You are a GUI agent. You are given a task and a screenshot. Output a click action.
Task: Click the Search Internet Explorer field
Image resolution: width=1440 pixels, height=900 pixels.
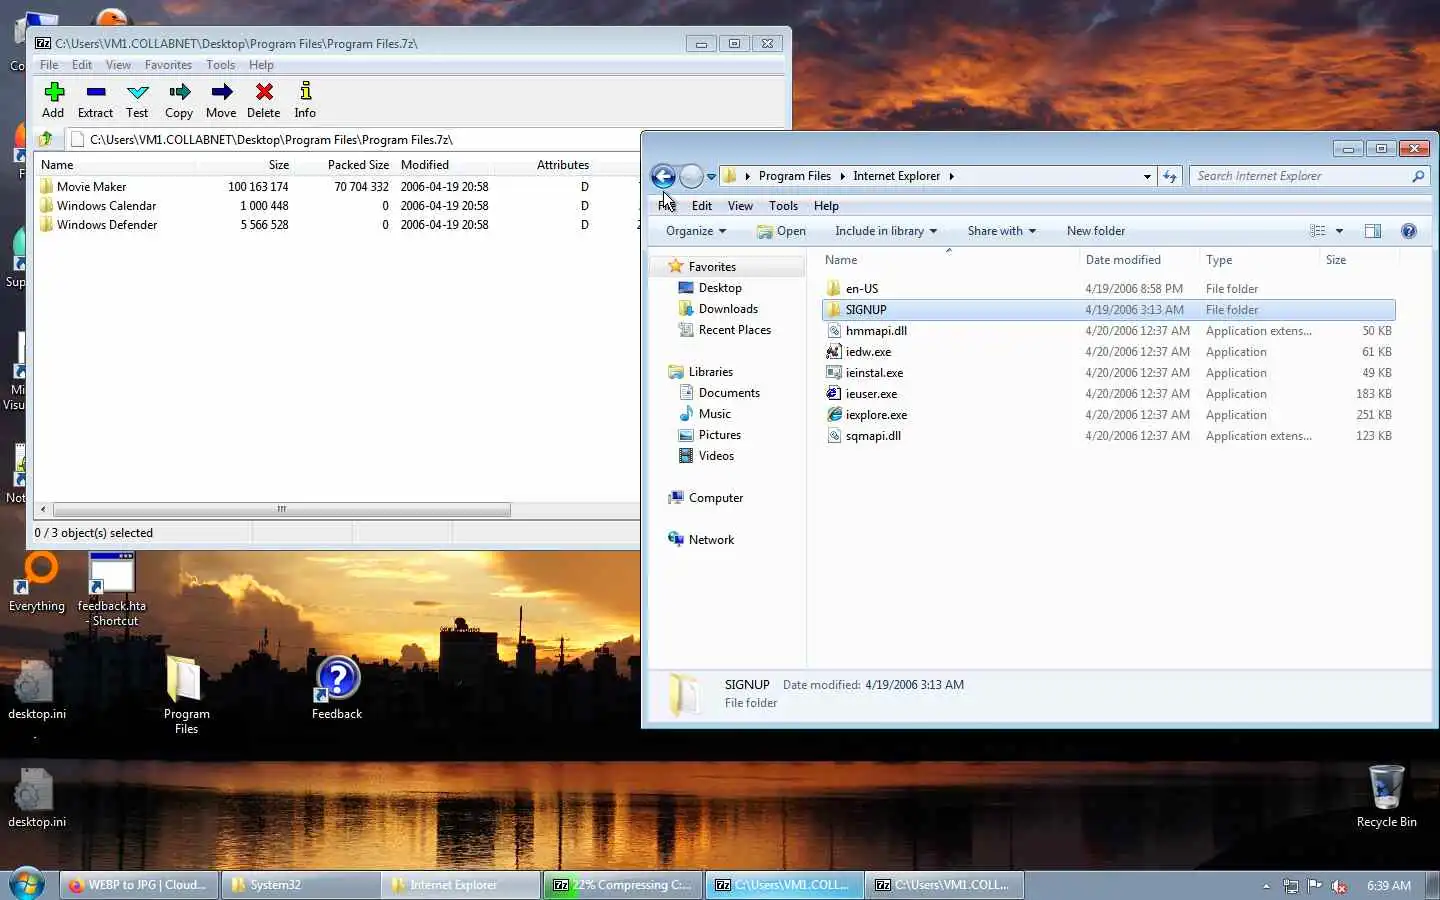coord(1300,176)
